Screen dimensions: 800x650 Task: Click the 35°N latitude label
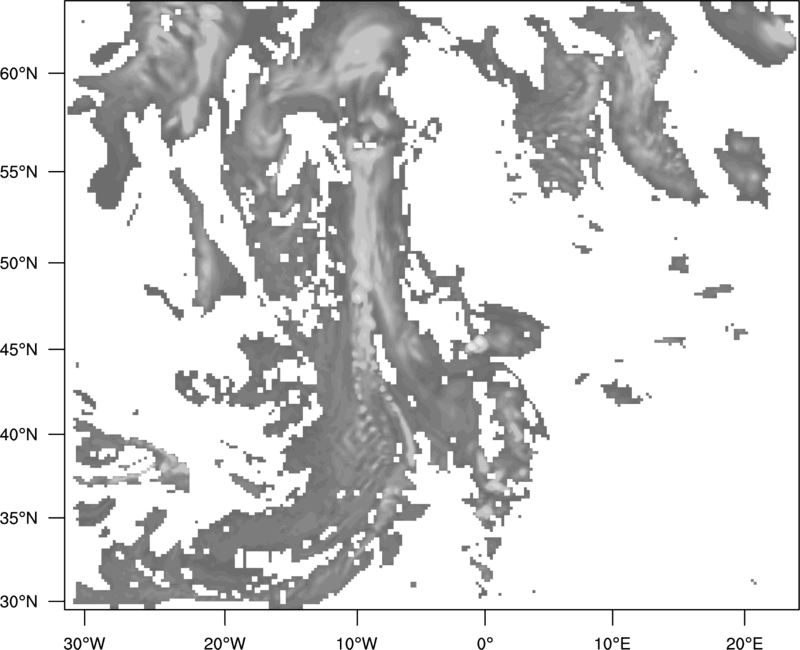tap(19, 518)
